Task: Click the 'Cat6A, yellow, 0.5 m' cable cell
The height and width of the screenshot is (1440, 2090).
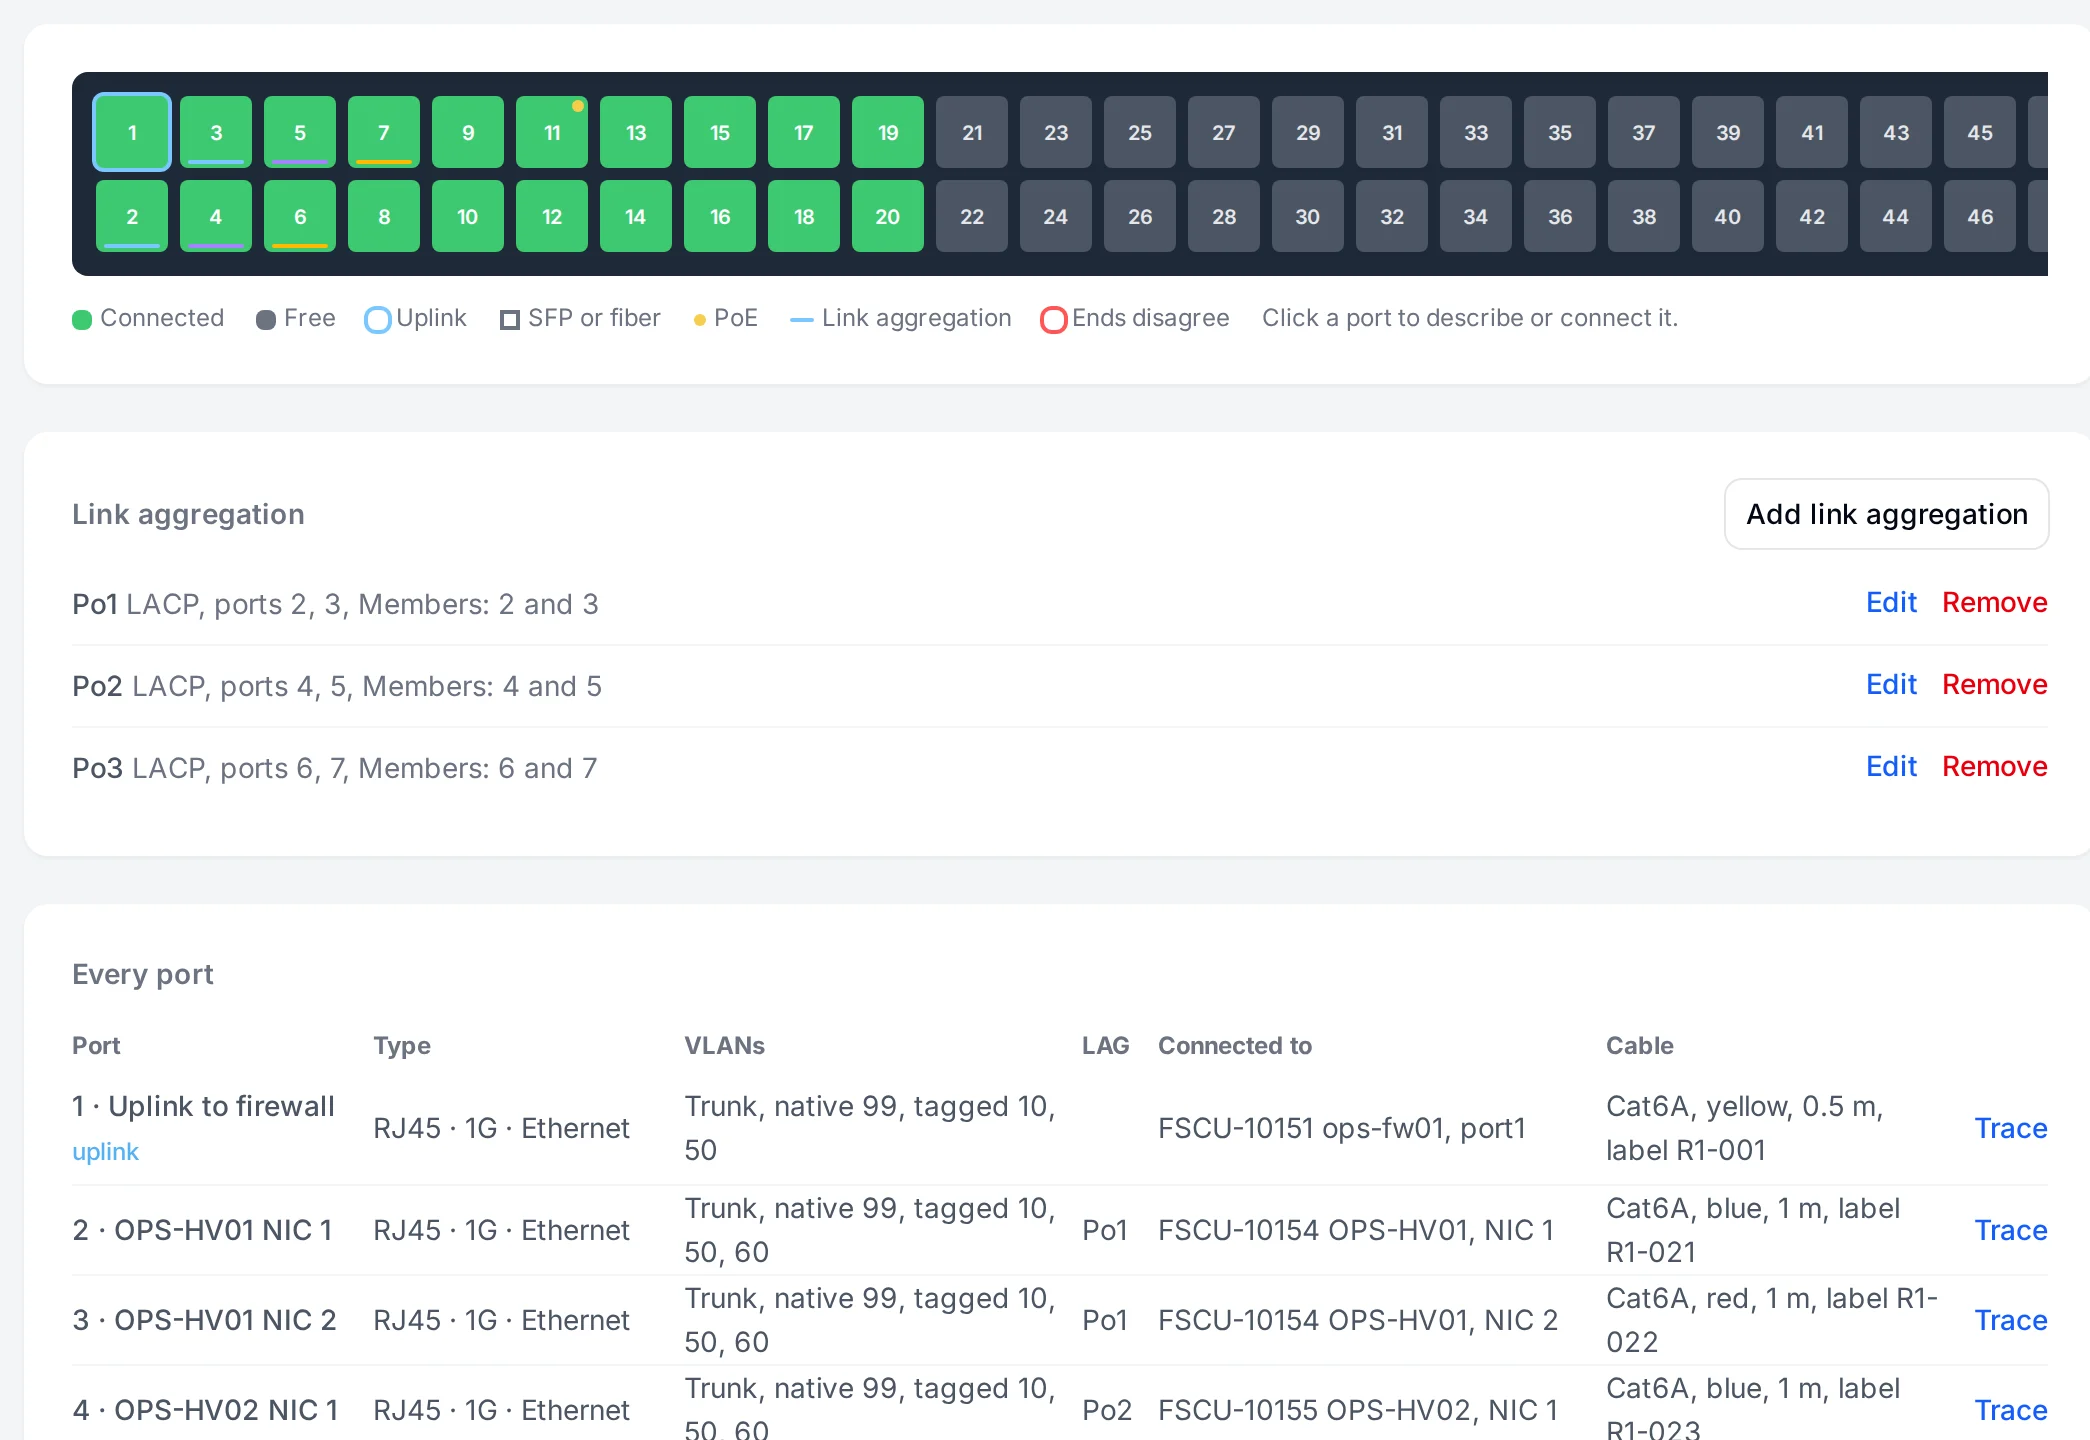Action: (x=1745, y=1128)
